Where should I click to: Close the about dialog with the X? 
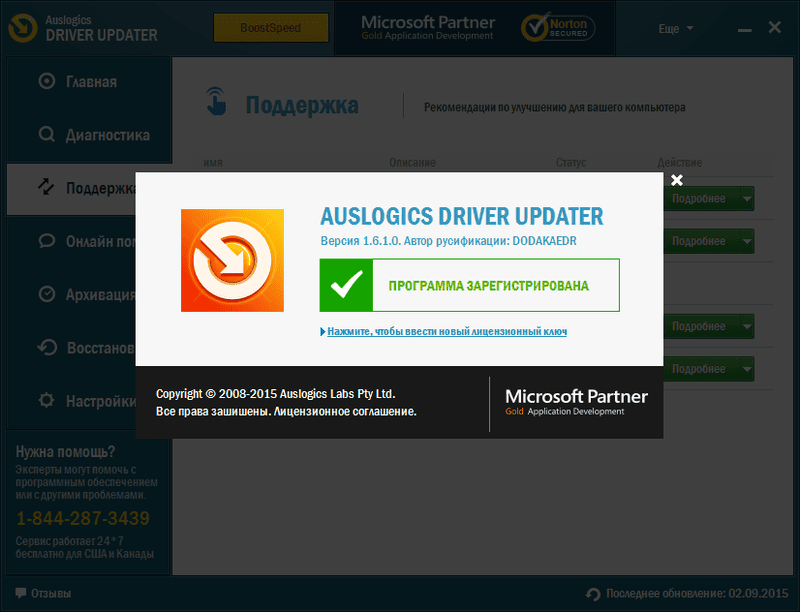(x=677, y=180)
